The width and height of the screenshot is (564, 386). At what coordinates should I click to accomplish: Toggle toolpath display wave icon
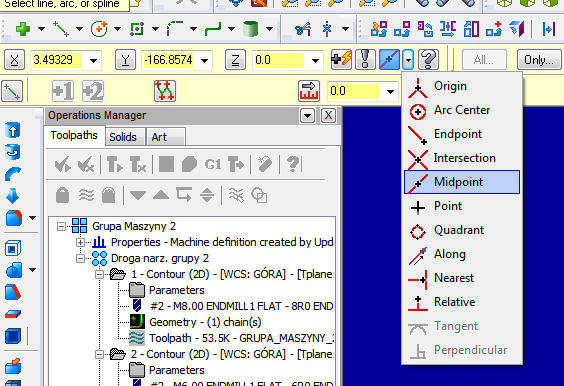86,195
